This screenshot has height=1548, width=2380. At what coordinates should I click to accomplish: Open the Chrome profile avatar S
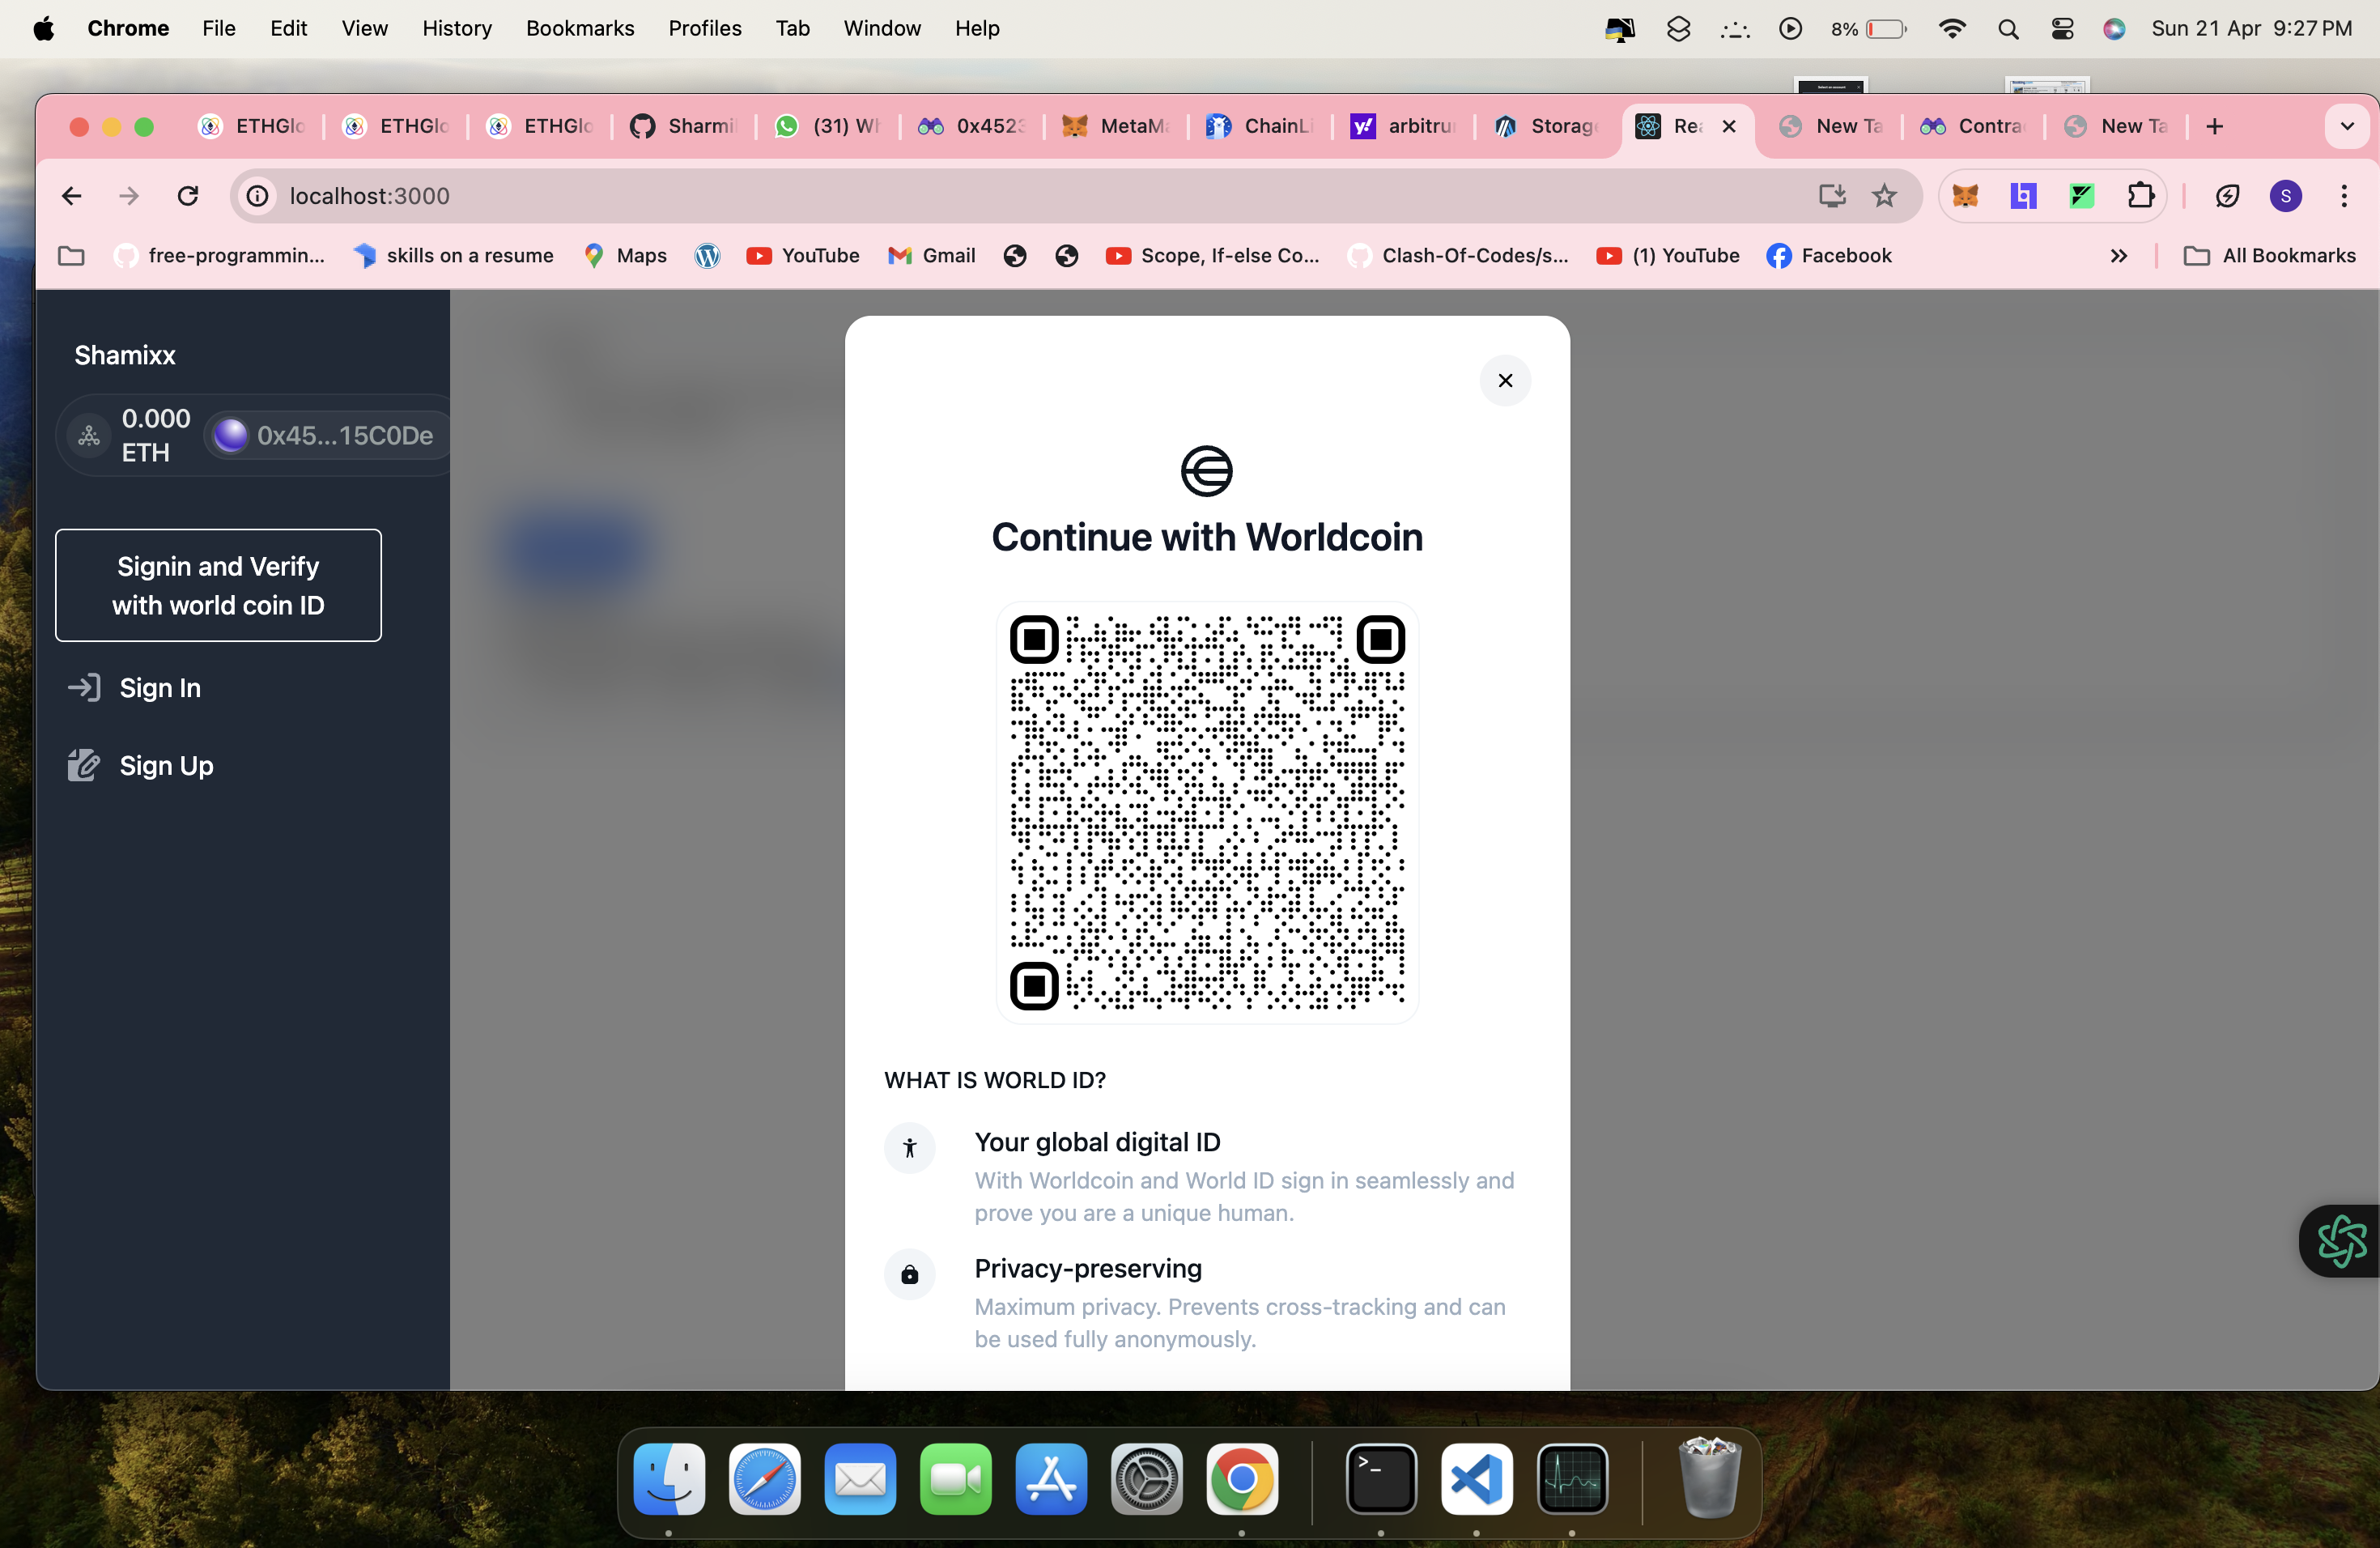[2286, 196]
